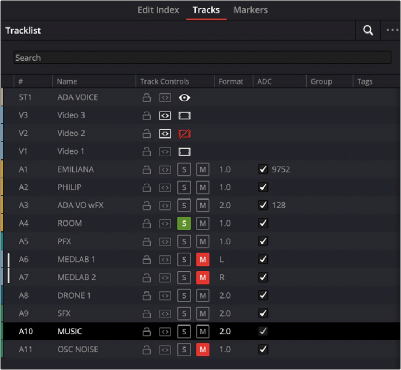Enable the disabled Video 2 track icon
Image resolution: width=401 pixels, height=370 pixels.
pyautogui.click(x=184, y=134)
